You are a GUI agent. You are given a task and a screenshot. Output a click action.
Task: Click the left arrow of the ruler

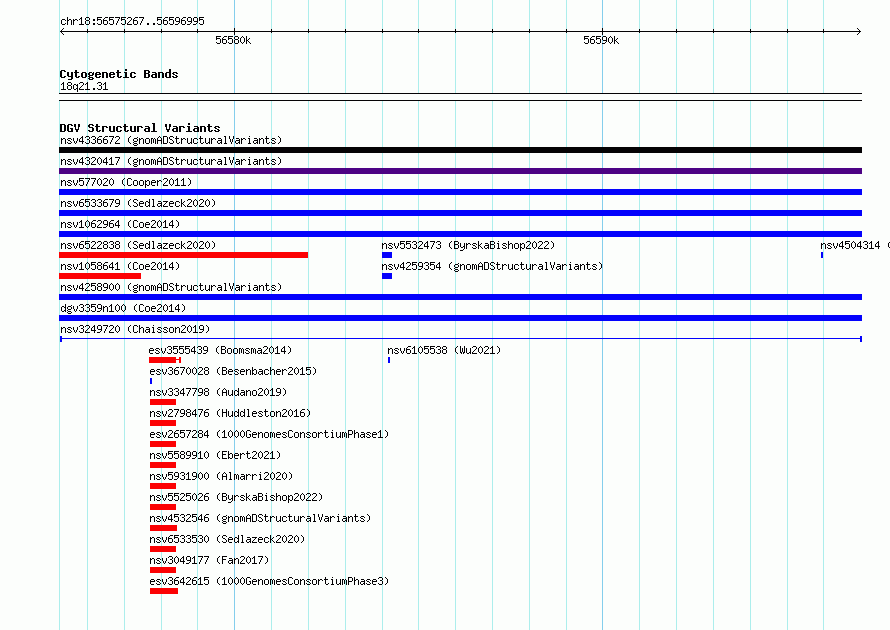click(x=63, y=31)
